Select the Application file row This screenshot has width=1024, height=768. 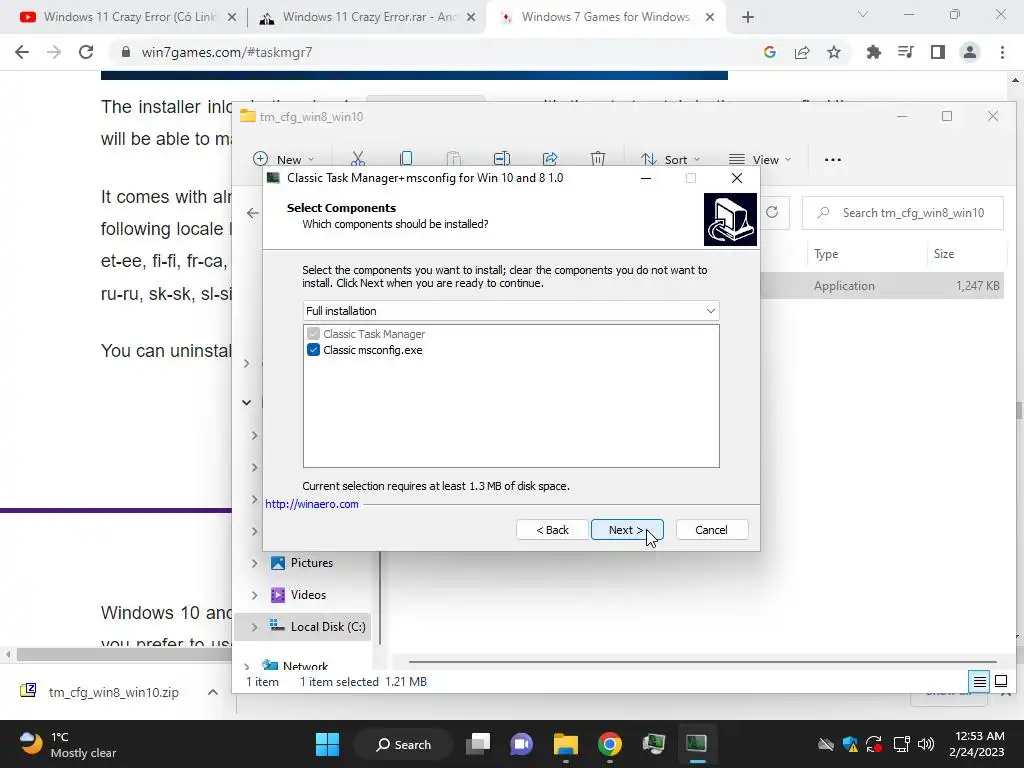[x=882, y=285]
